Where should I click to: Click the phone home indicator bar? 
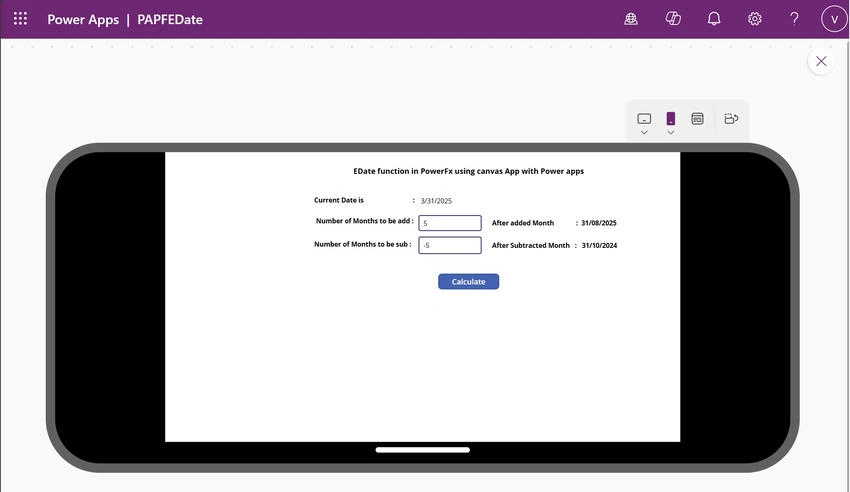pyautogui.click(x=422, y=450)
